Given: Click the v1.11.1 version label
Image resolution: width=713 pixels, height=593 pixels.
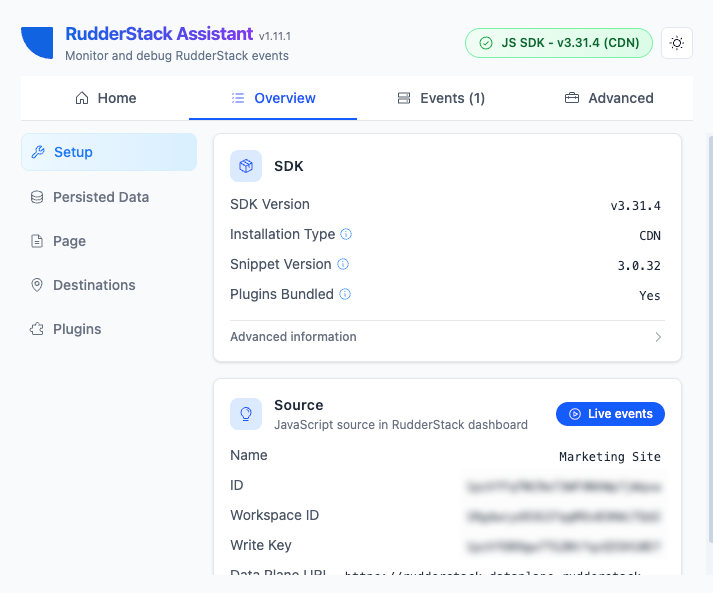Looking at the screenshot, I should pos(275,36).
